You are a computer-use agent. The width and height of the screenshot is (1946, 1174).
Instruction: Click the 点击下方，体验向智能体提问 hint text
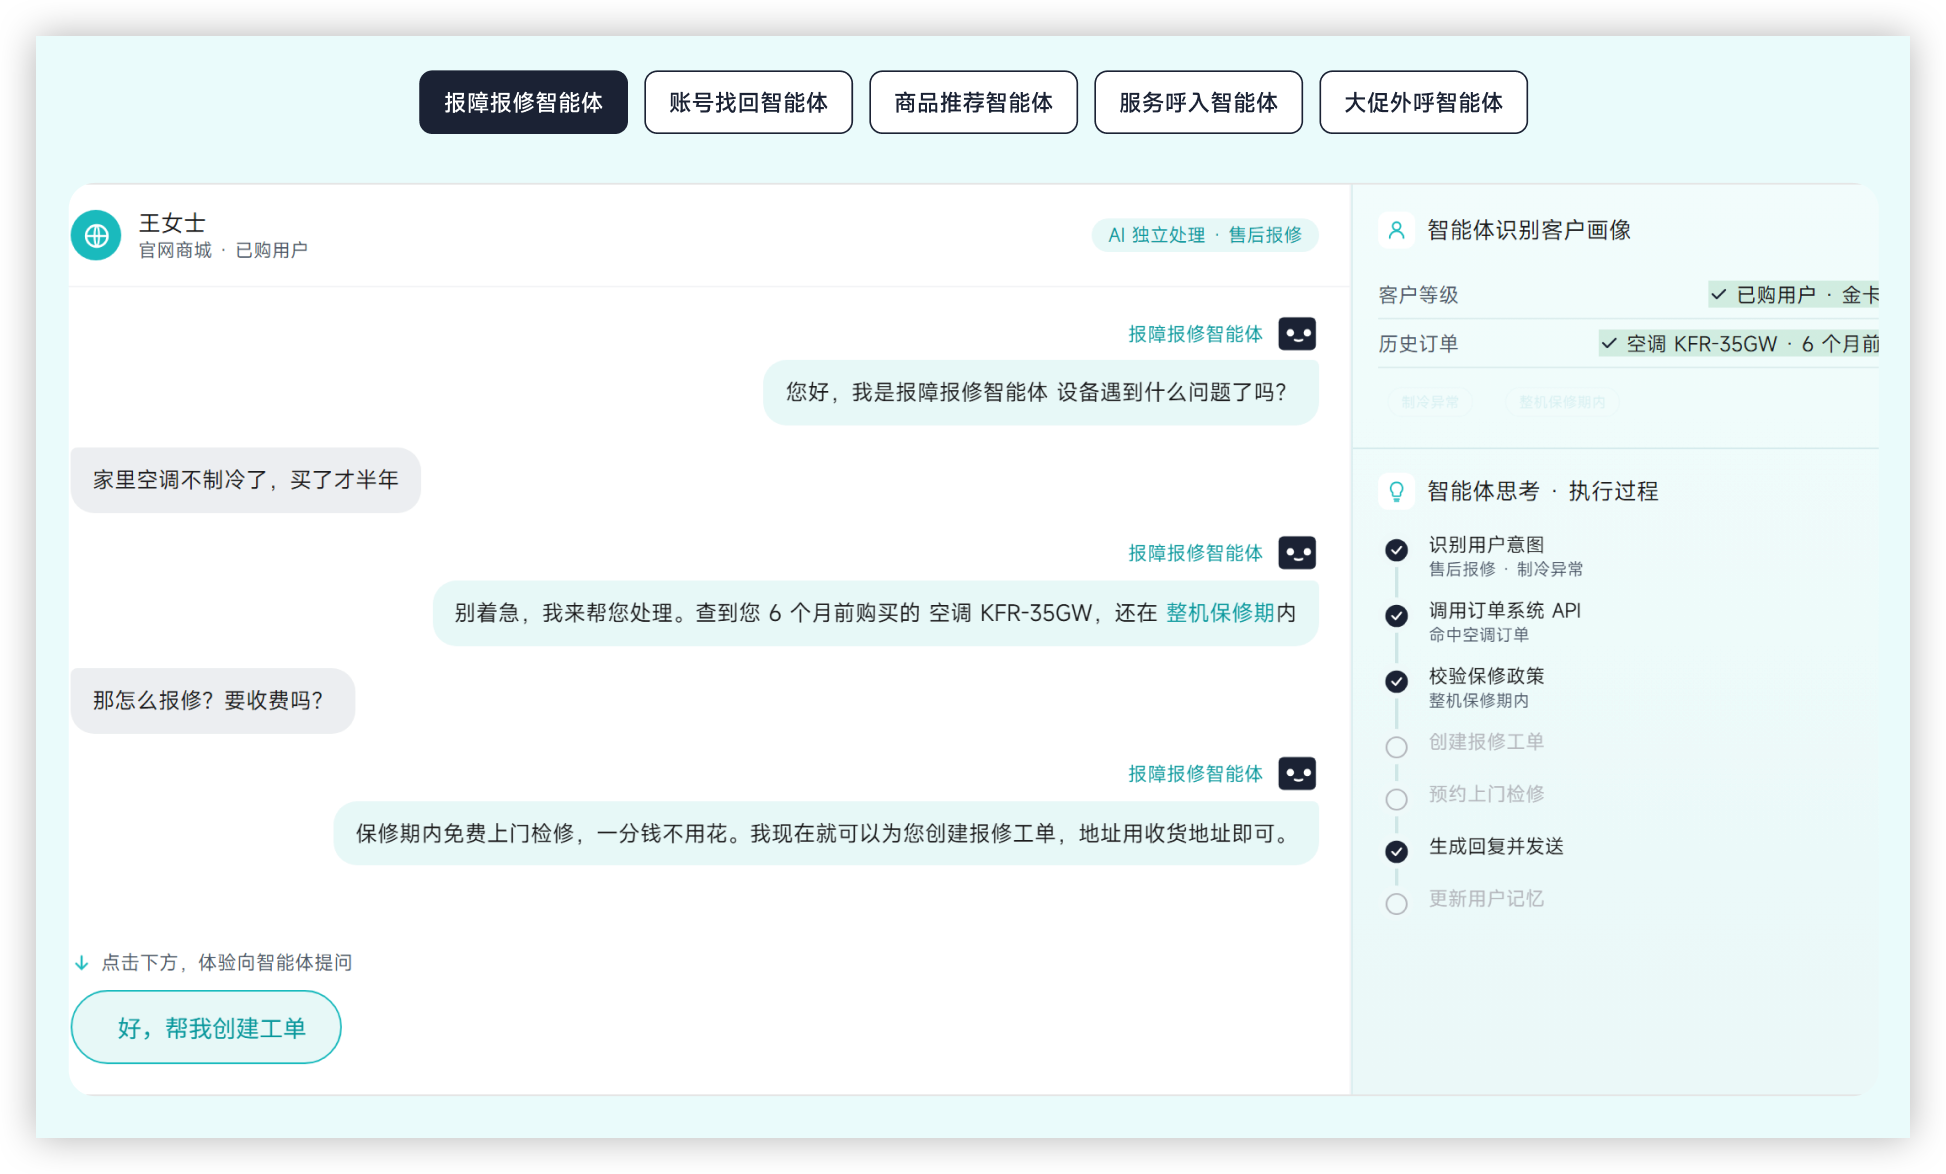pos(227,963)
